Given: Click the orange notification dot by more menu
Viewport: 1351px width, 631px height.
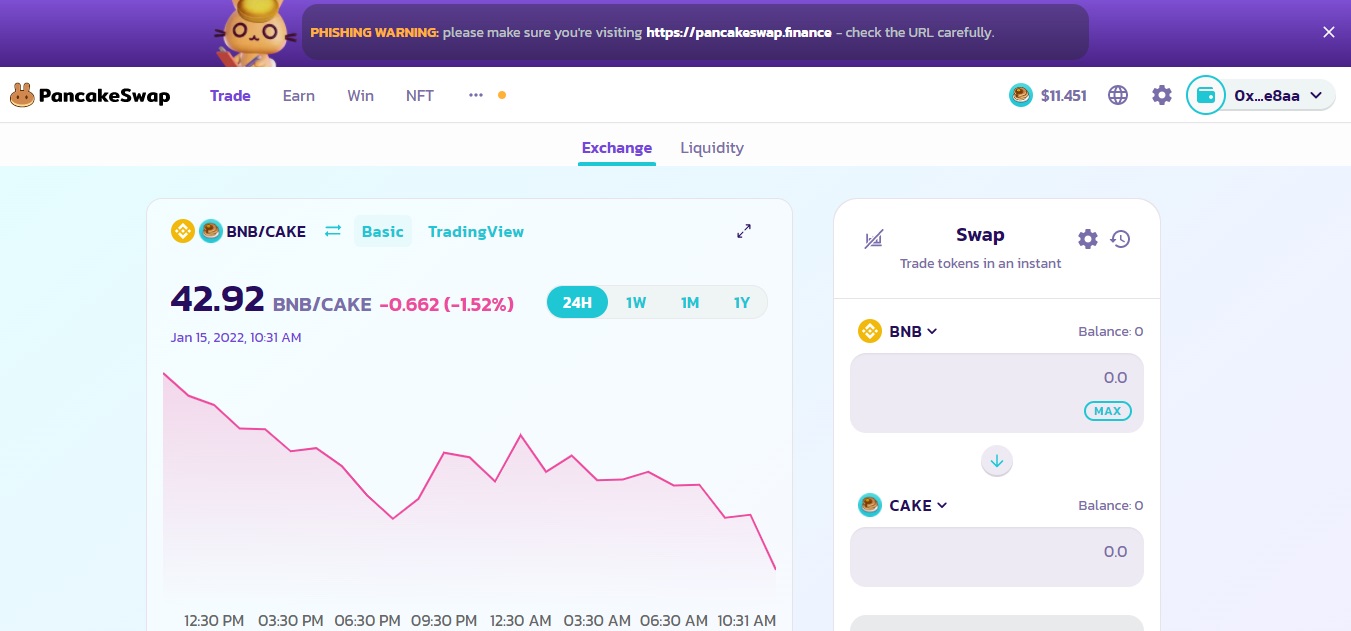Looking at the screenshot, I should pyautogui.click(x=502, y=96).
